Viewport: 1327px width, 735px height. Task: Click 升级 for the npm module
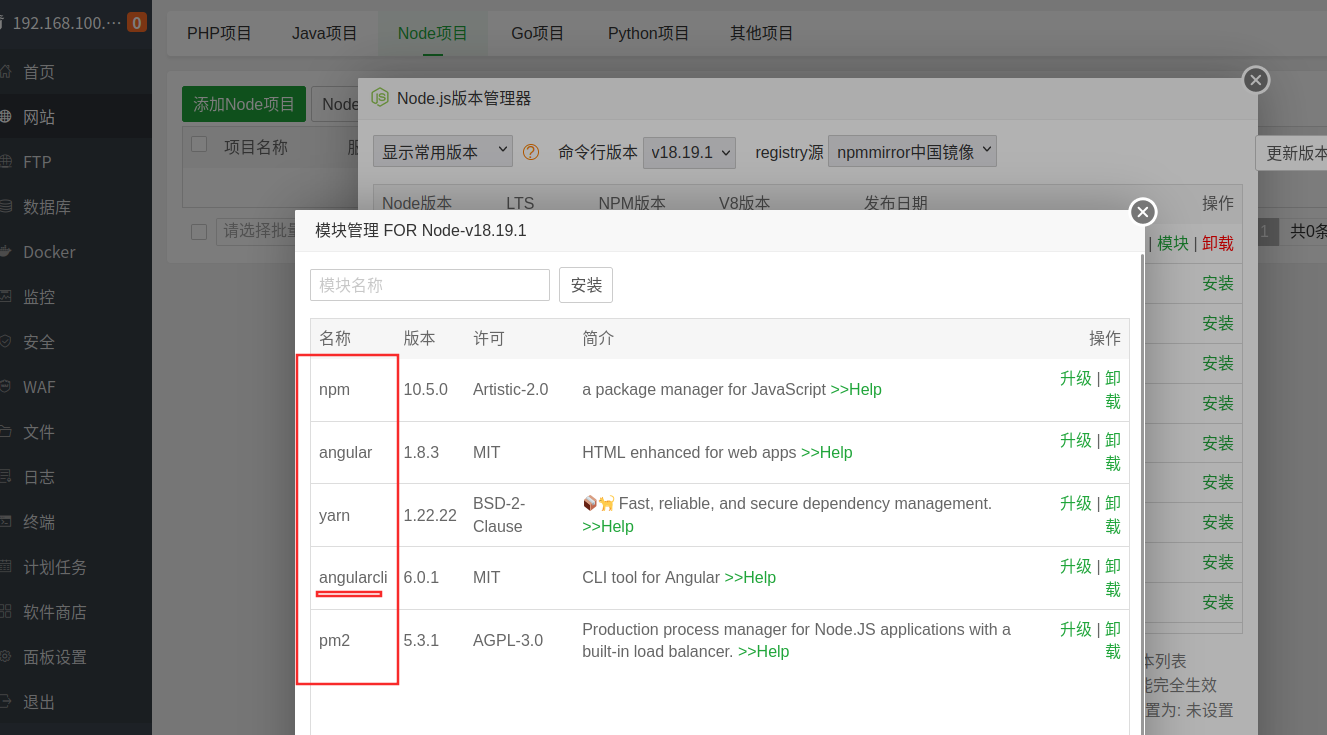1076,378
